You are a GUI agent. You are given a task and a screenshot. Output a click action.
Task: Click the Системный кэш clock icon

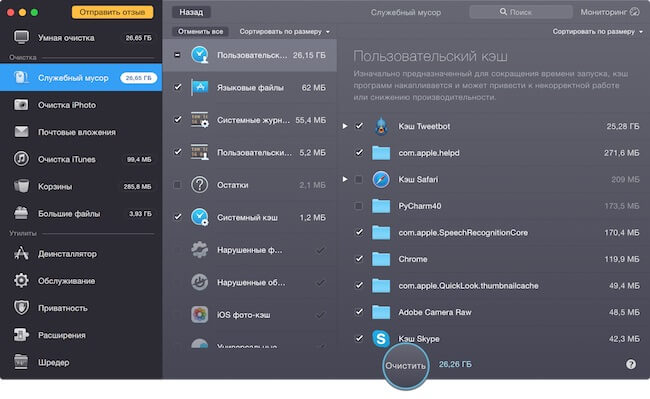199,217
